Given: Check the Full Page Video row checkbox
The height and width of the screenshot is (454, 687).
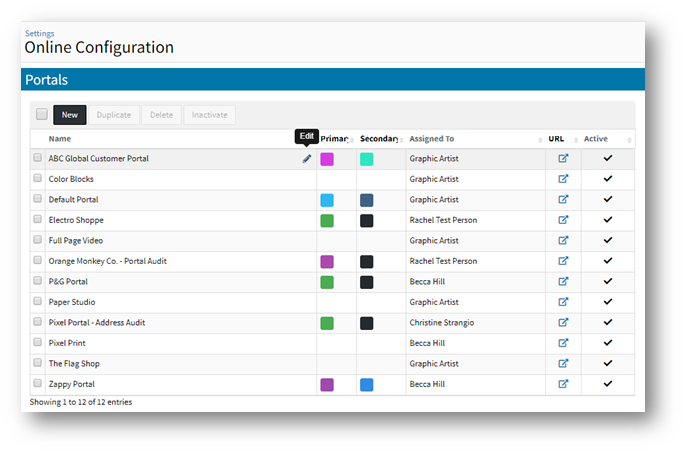Looking at the screenshot, I should [38, 239].
